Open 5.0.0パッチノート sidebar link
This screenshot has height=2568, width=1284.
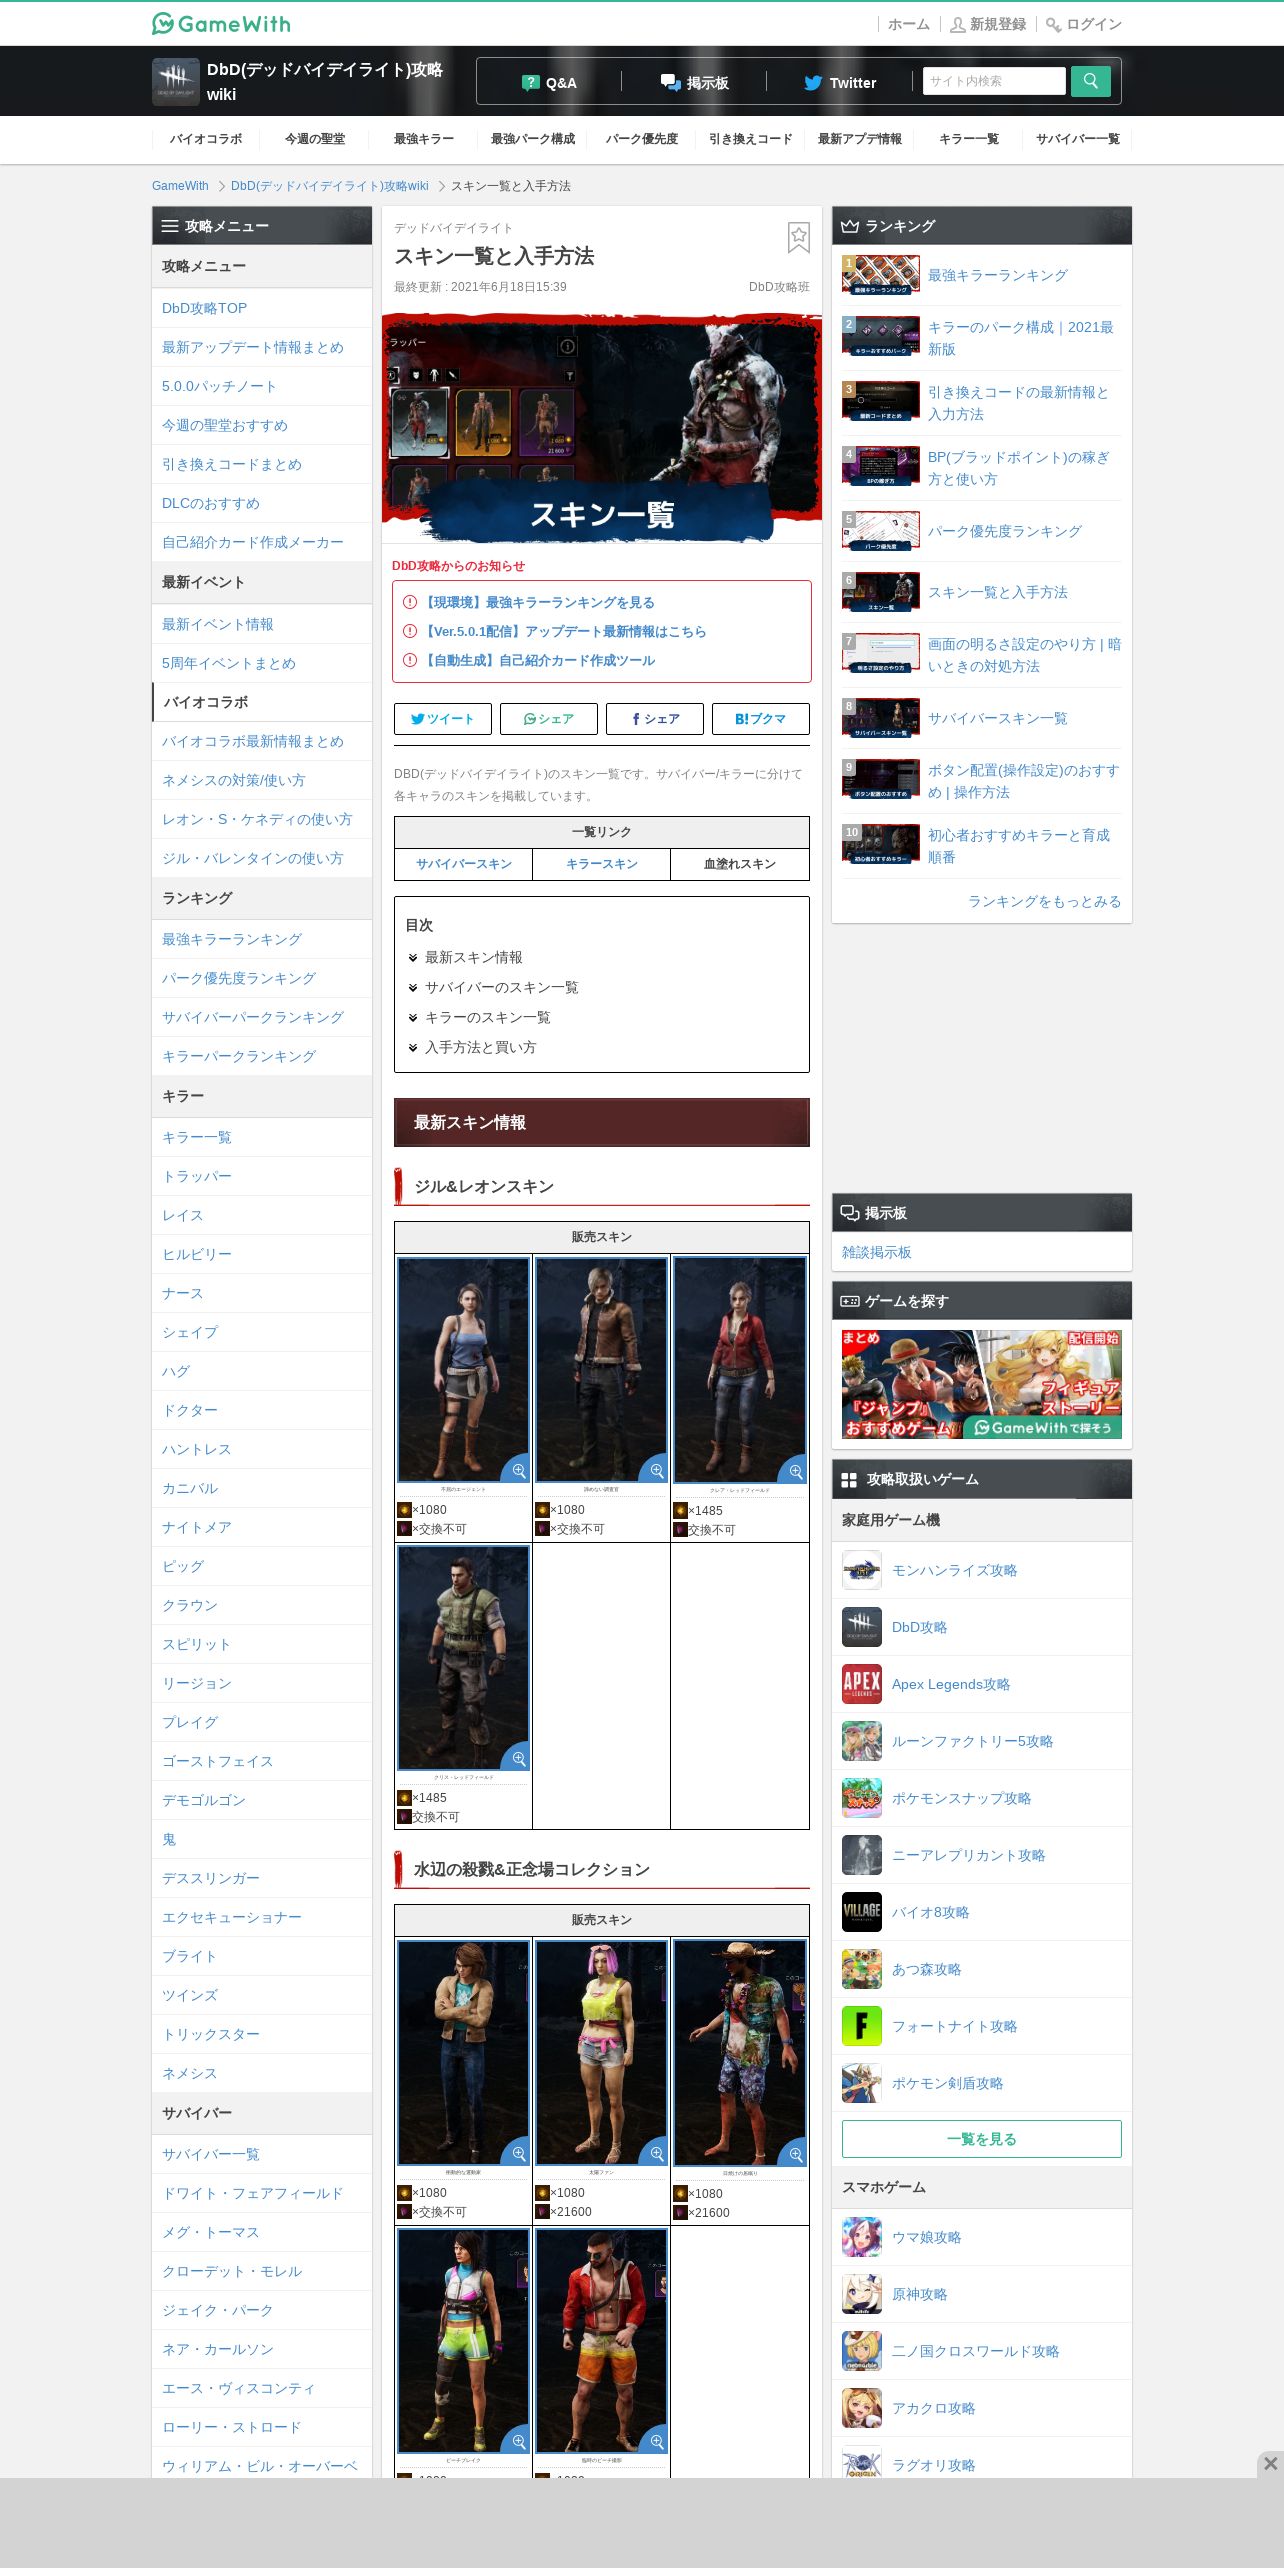point(262,386)
